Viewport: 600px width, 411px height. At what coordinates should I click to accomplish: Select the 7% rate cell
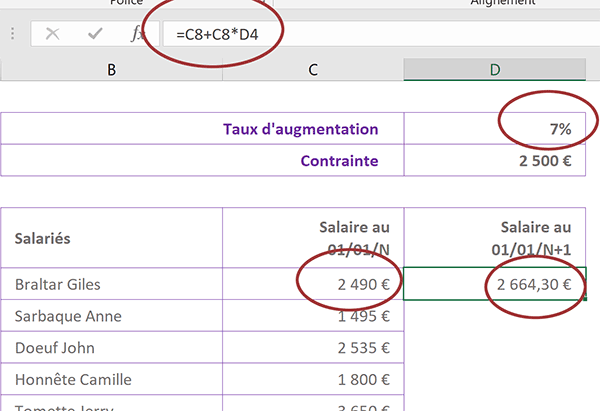pyautogui.click(x=495, y=129)
